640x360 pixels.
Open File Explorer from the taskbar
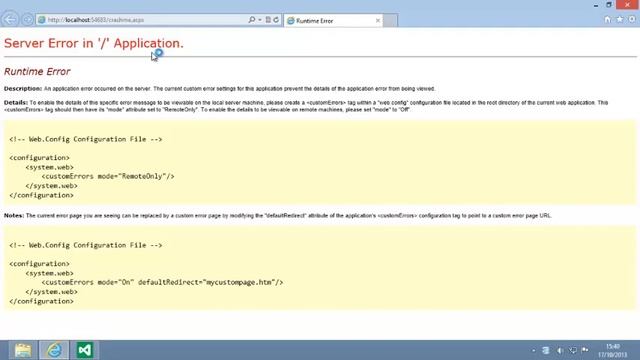pyautogui.click(x=23, y=350)
